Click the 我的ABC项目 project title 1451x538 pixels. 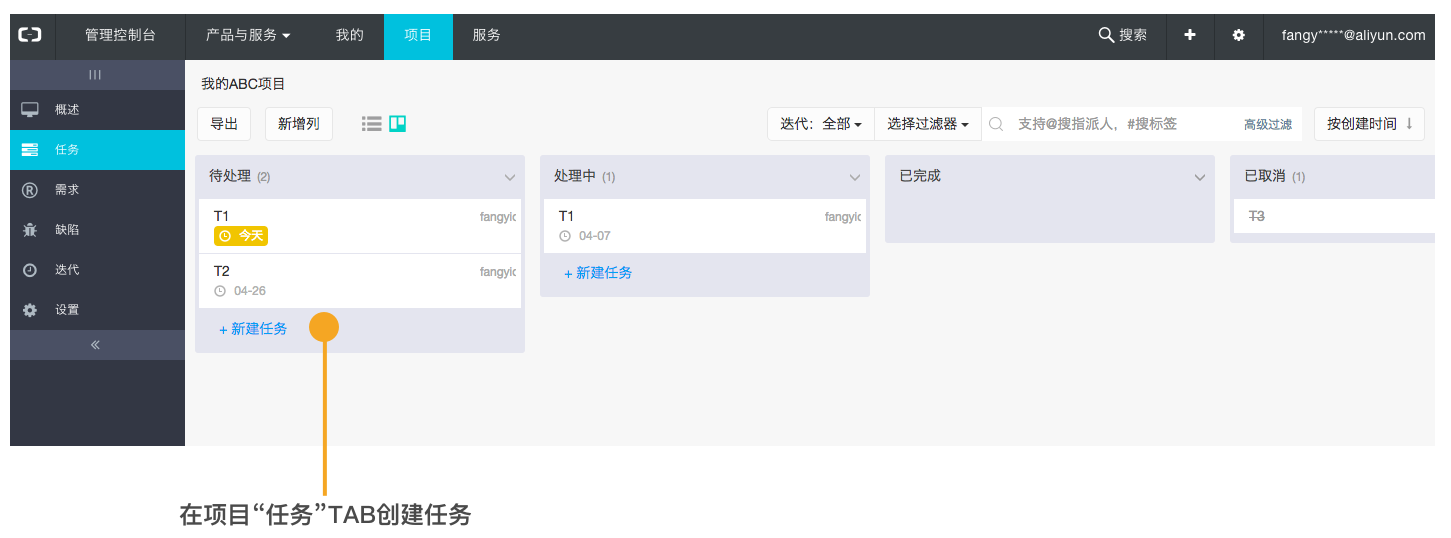243,84
